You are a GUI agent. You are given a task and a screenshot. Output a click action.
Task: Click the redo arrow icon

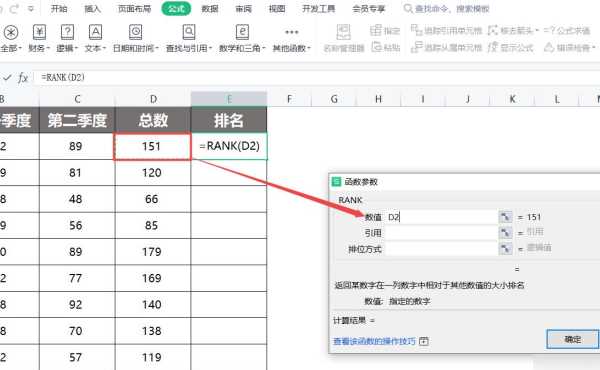coord(14,8)
